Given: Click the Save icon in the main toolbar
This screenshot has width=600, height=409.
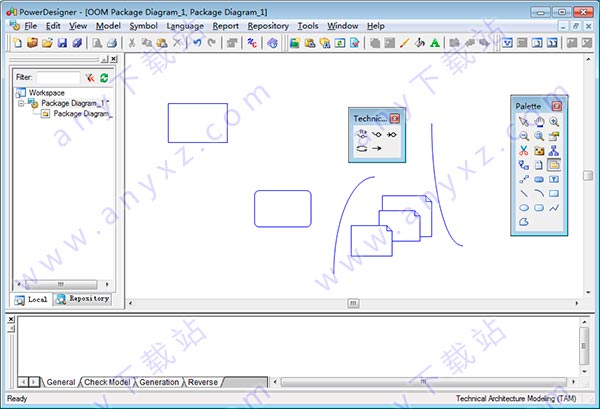Looking at the screenshot, I should tap(62, 43).
